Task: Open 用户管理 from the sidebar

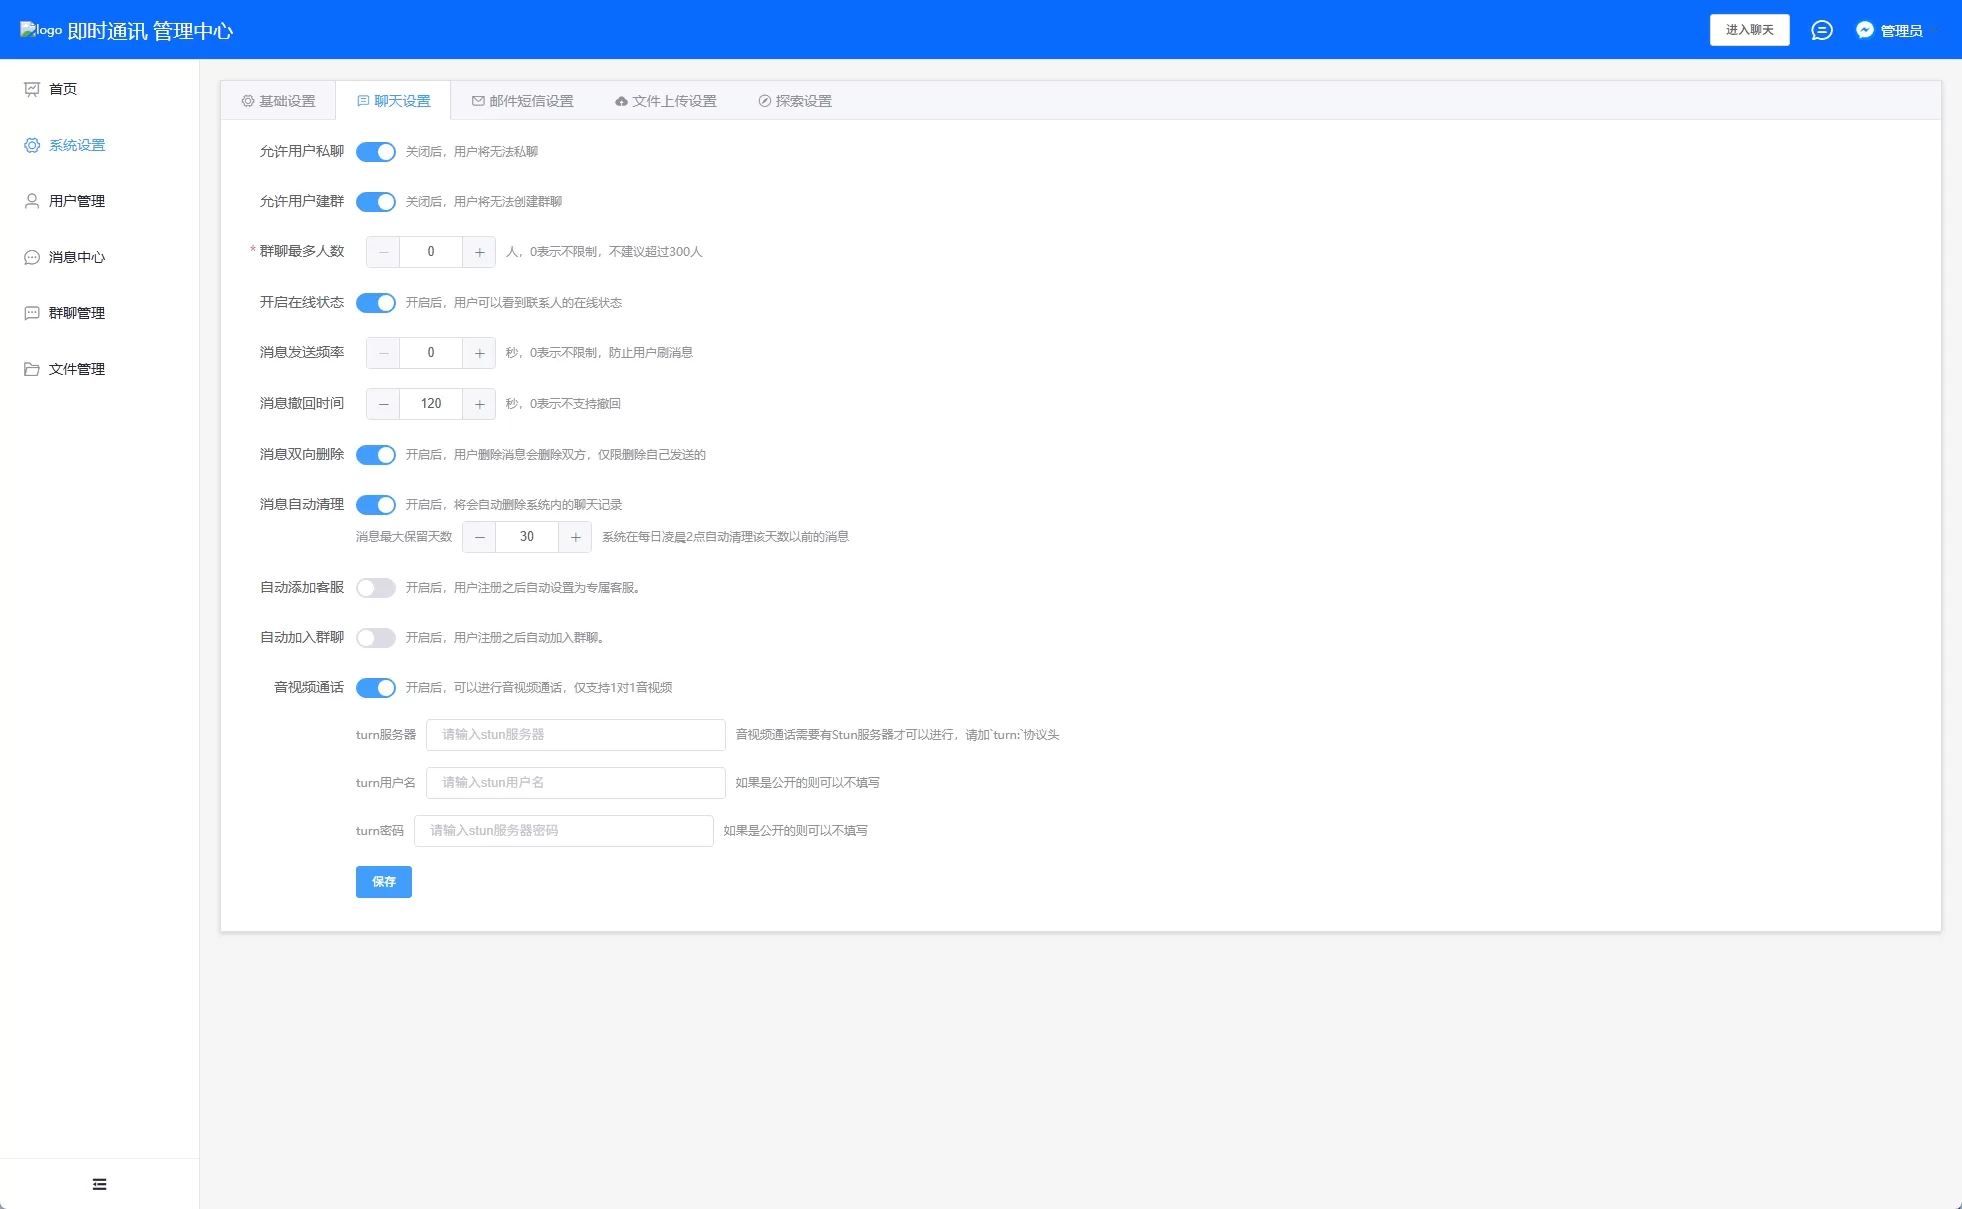Action: [x=75, y=200]
